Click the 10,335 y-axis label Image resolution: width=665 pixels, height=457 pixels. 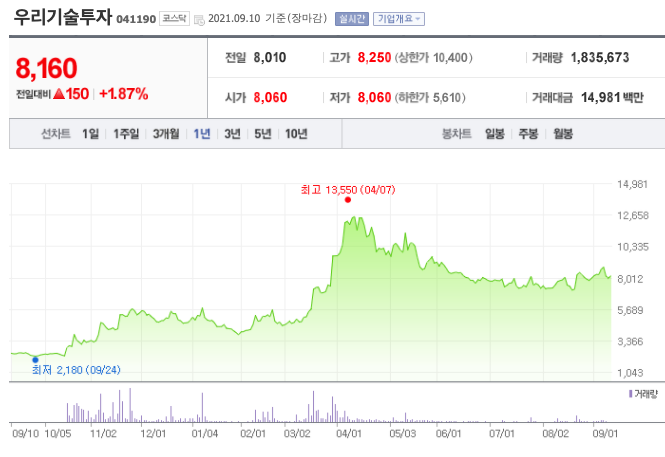[x=633, y=247]
